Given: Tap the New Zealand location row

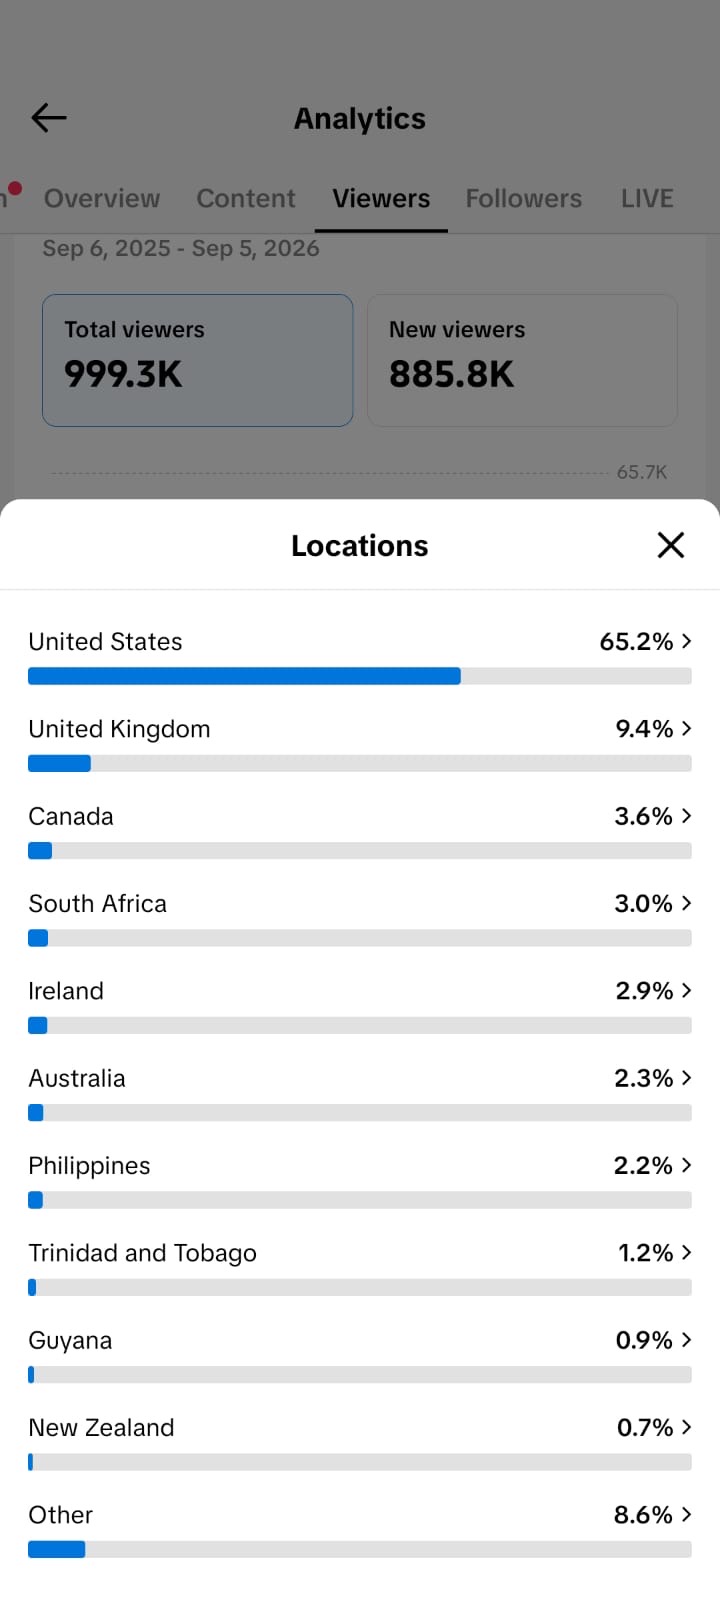Looking at the screenshot, I should [360, 1440].
